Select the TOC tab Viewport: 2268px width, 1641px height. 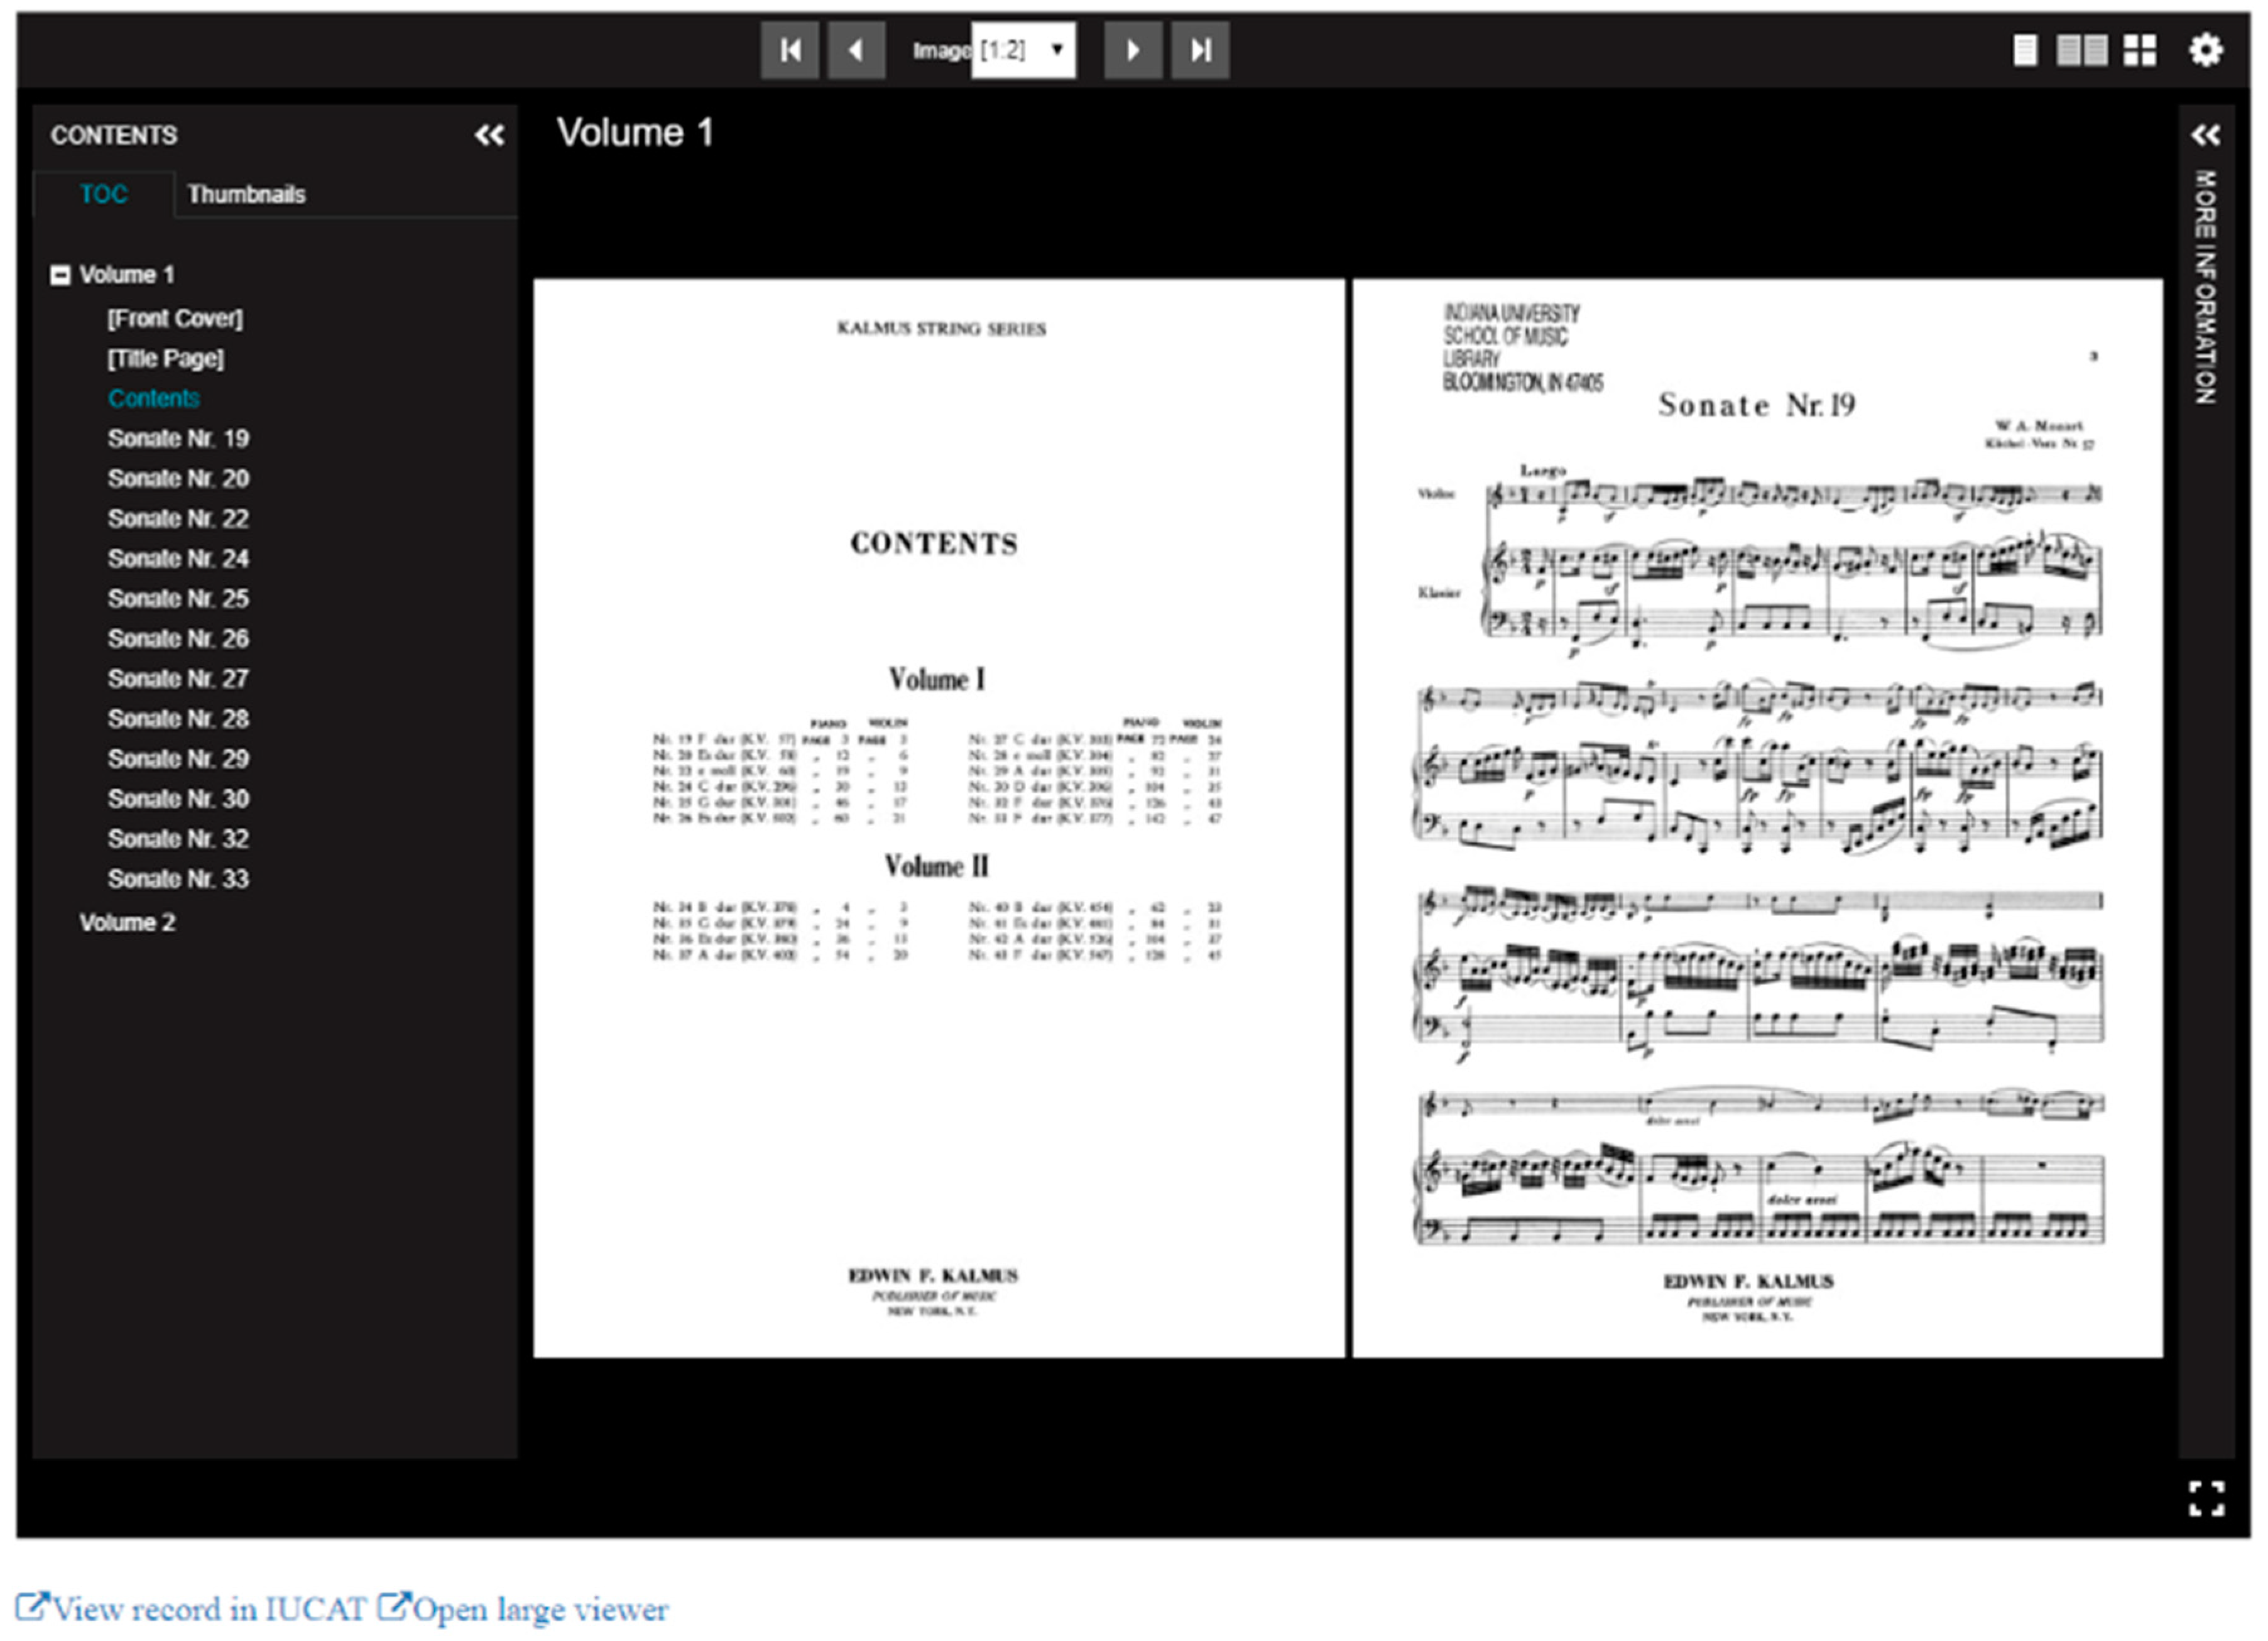pyautogui.click(x=103, y=194)
